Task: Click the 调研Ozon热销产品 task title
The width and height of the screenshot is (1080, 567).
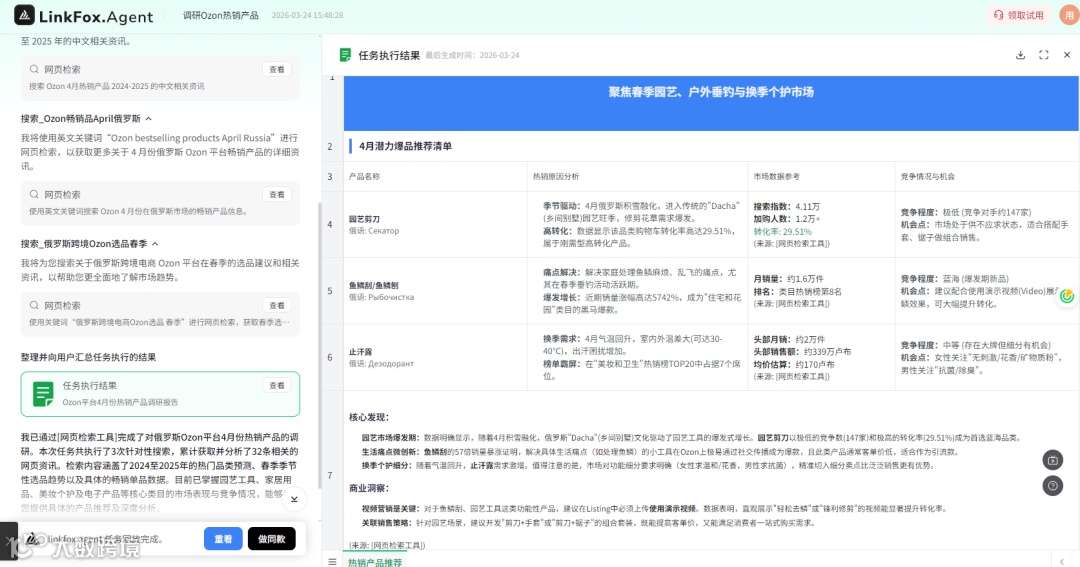Action: tap(220, 15)
